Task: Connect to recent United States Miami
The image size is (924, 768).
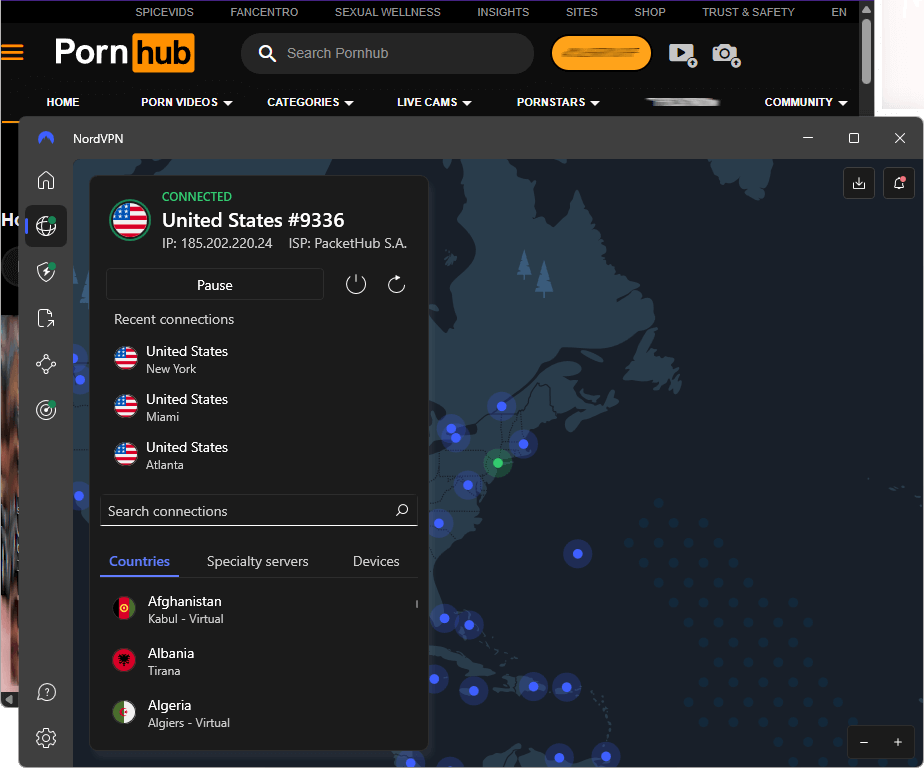Action: pos(259,407)
